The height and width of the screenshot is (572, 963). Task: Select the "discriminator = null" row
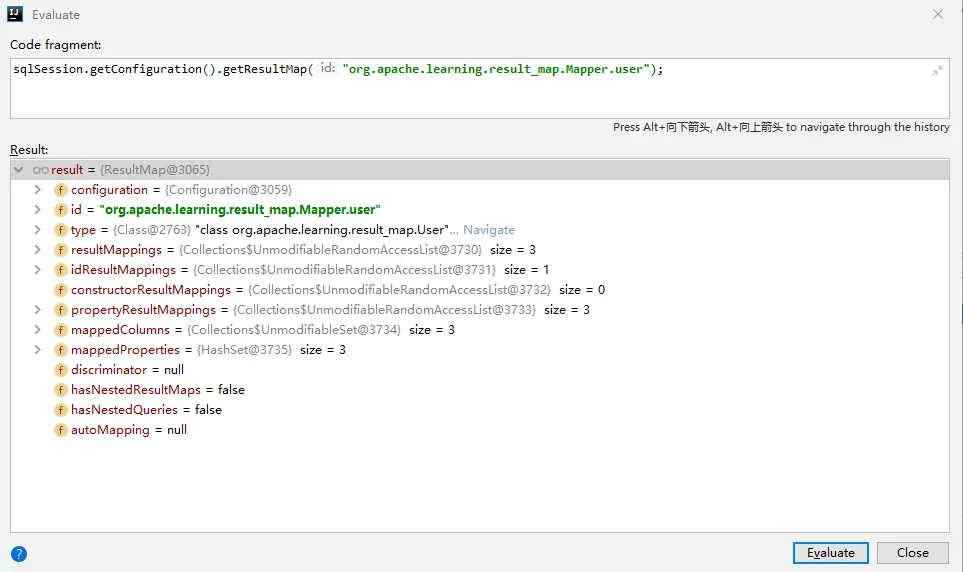coord(480,370)
